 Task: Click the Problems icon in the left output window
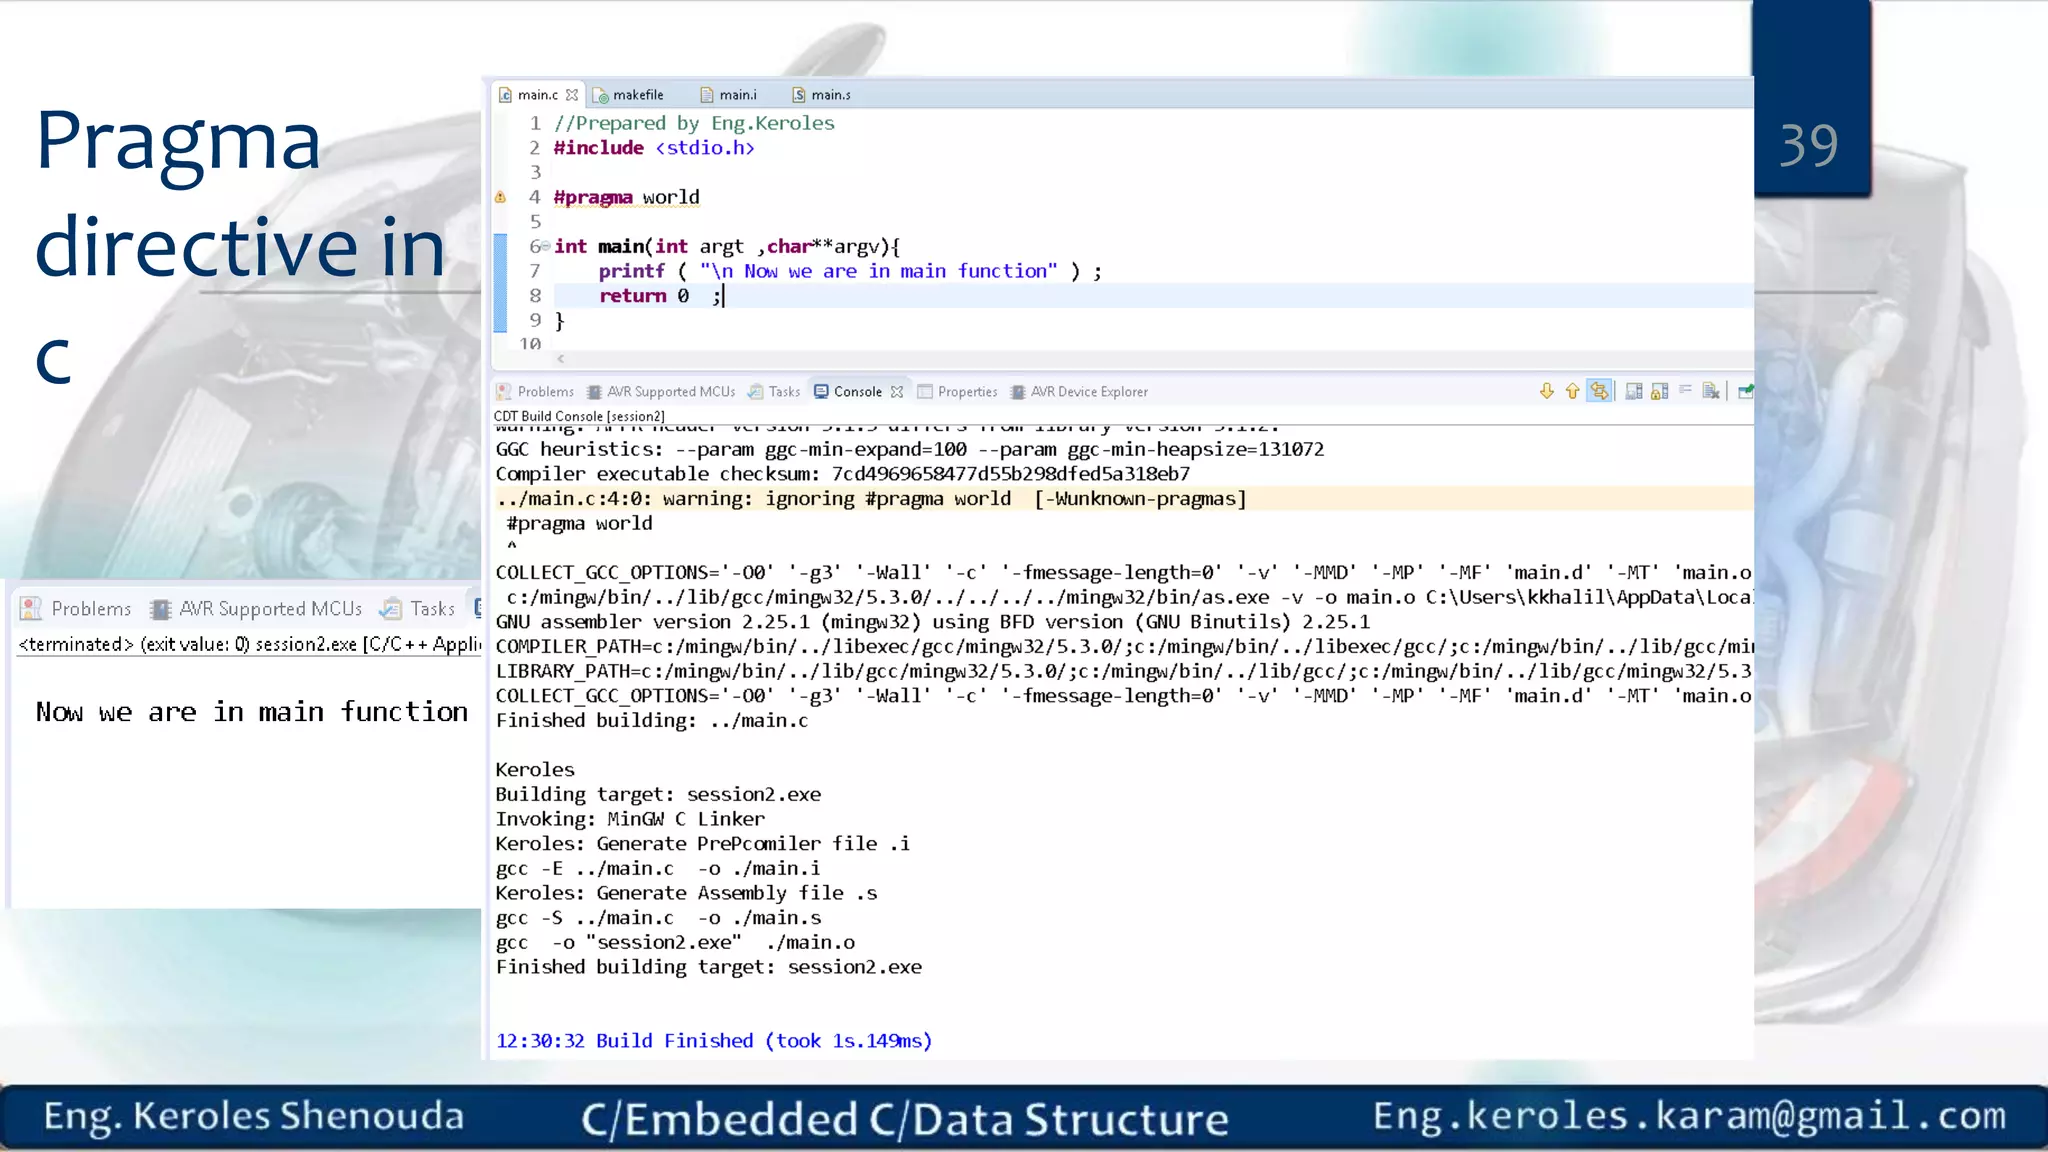31,609
